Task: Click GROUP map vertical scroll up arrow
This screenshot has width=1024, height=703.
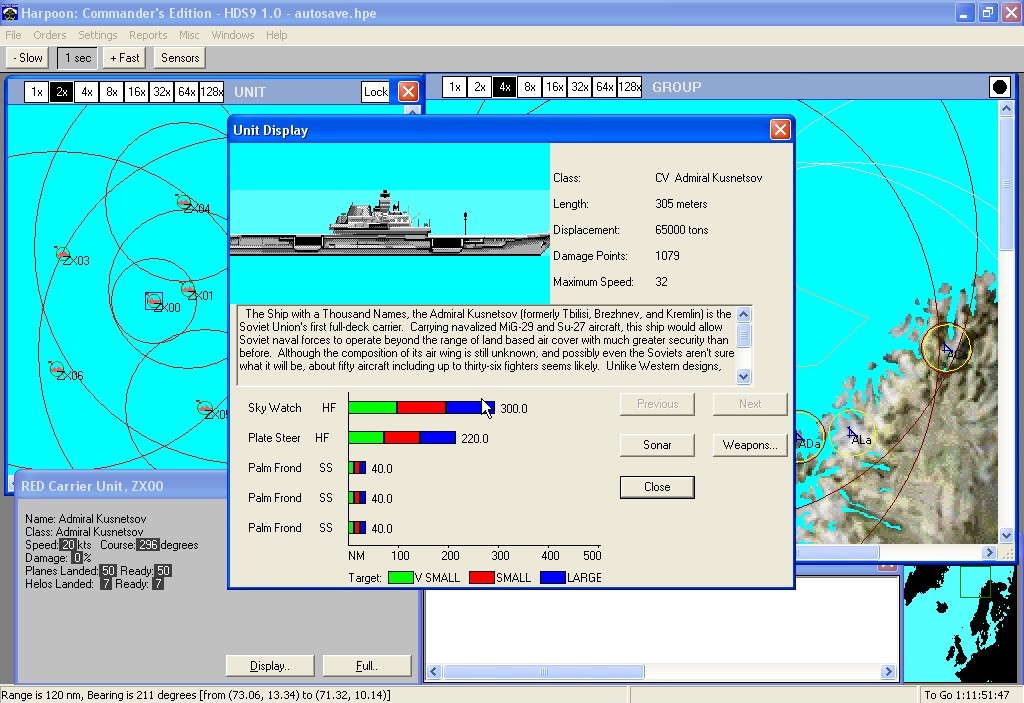Action: 1006,108
